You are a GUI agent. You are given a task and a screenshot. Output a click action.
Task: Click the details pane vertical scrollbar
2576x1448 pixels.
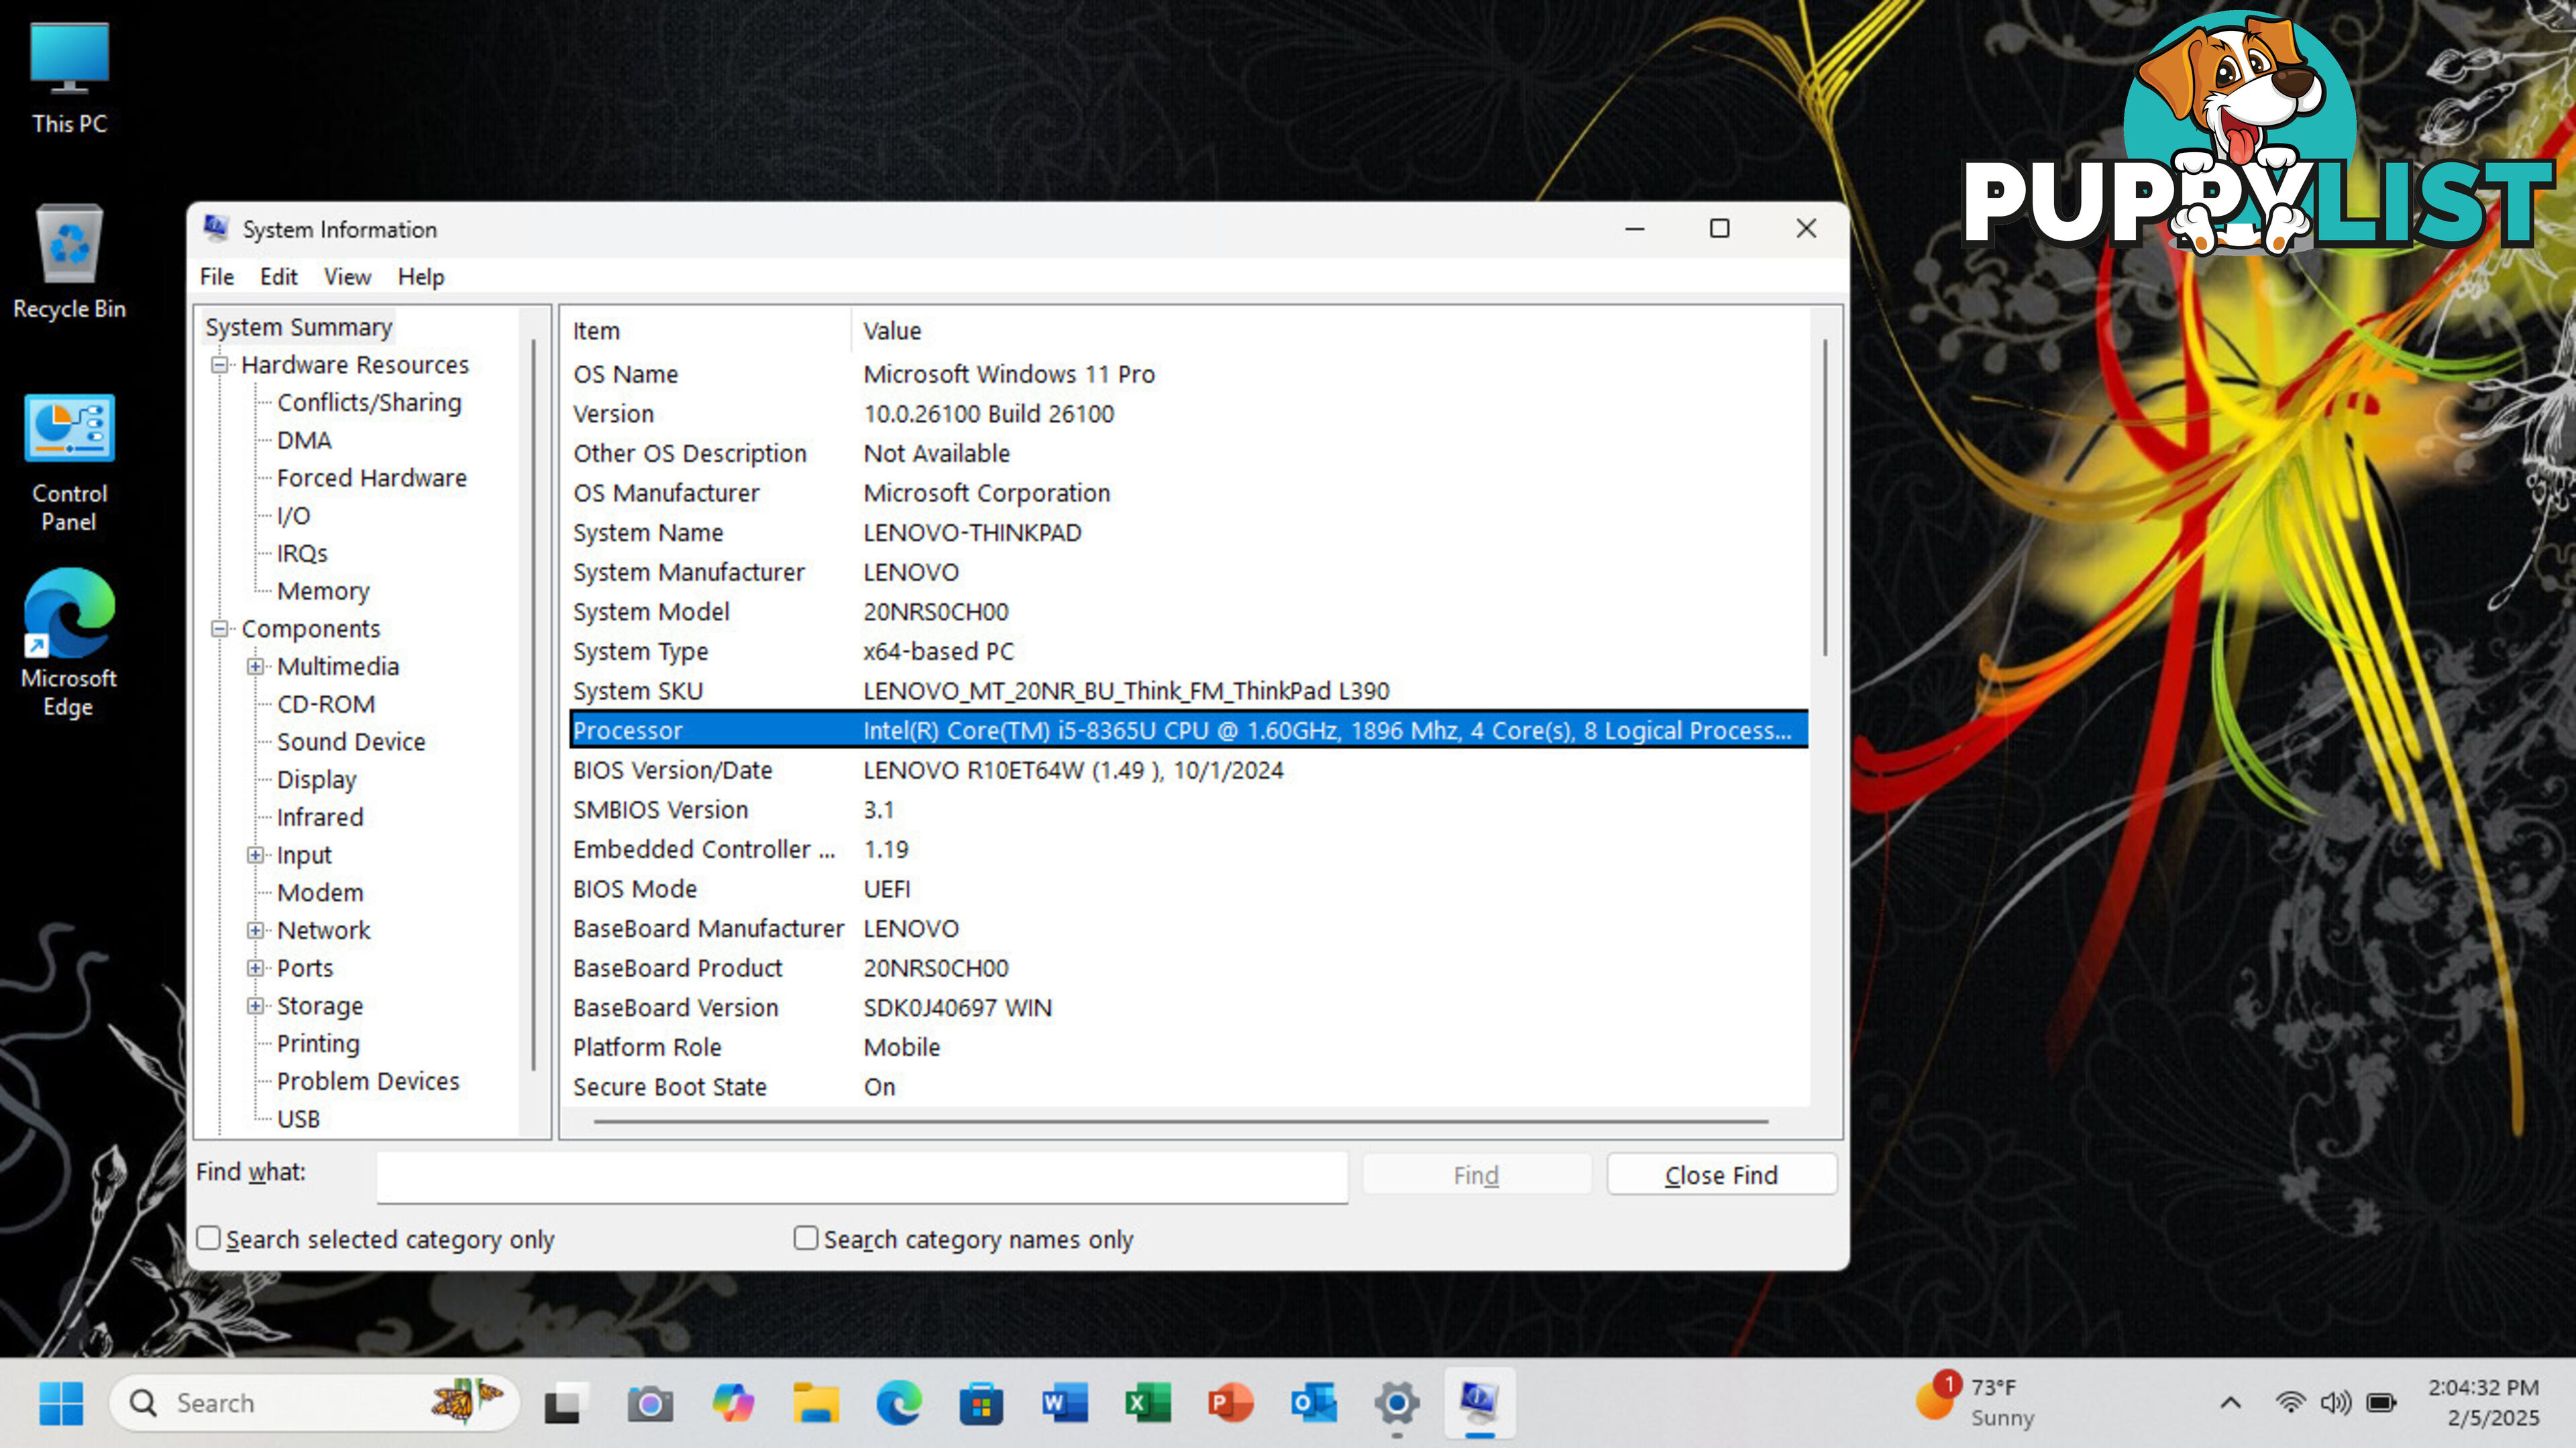(x=1825, y=498)
